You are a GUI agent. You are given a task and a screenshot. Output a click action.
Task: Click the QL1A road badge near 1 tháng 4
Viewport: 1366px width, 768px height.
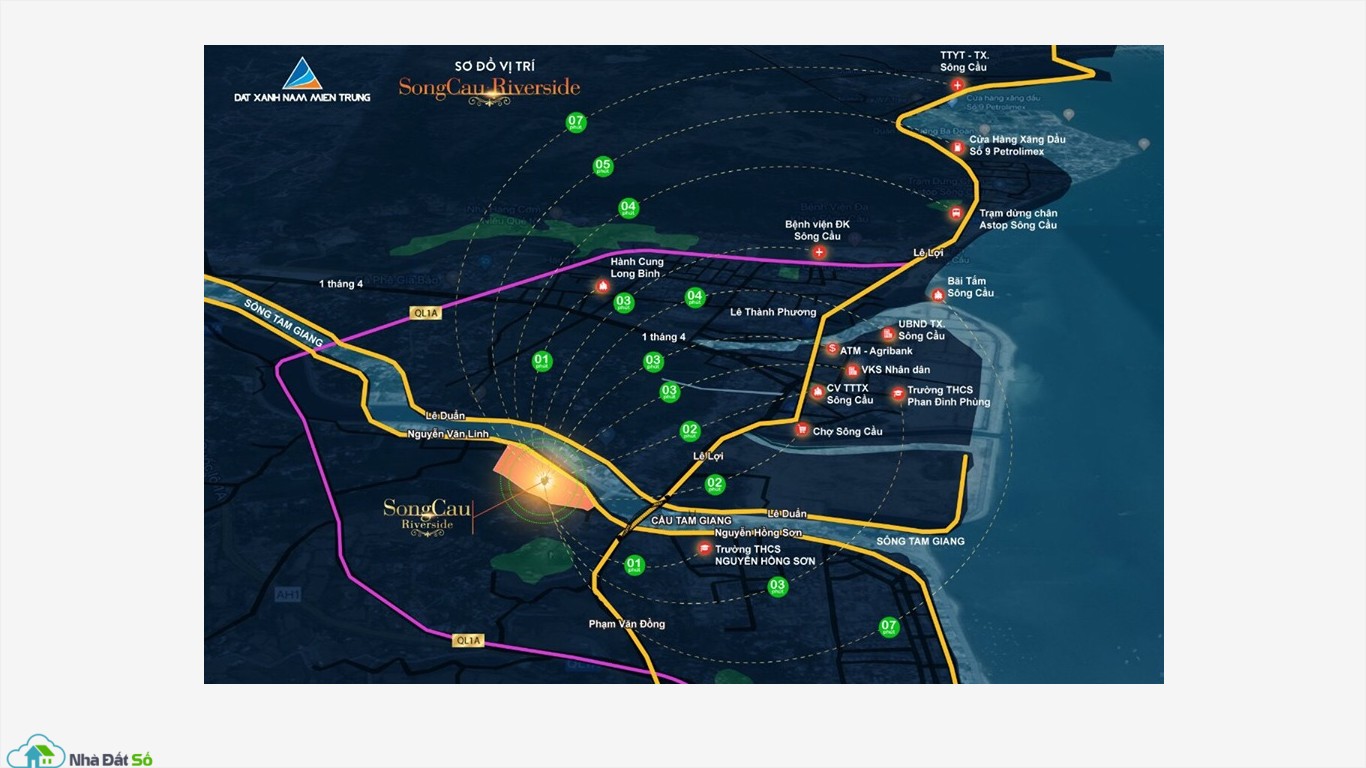[425, 313]
